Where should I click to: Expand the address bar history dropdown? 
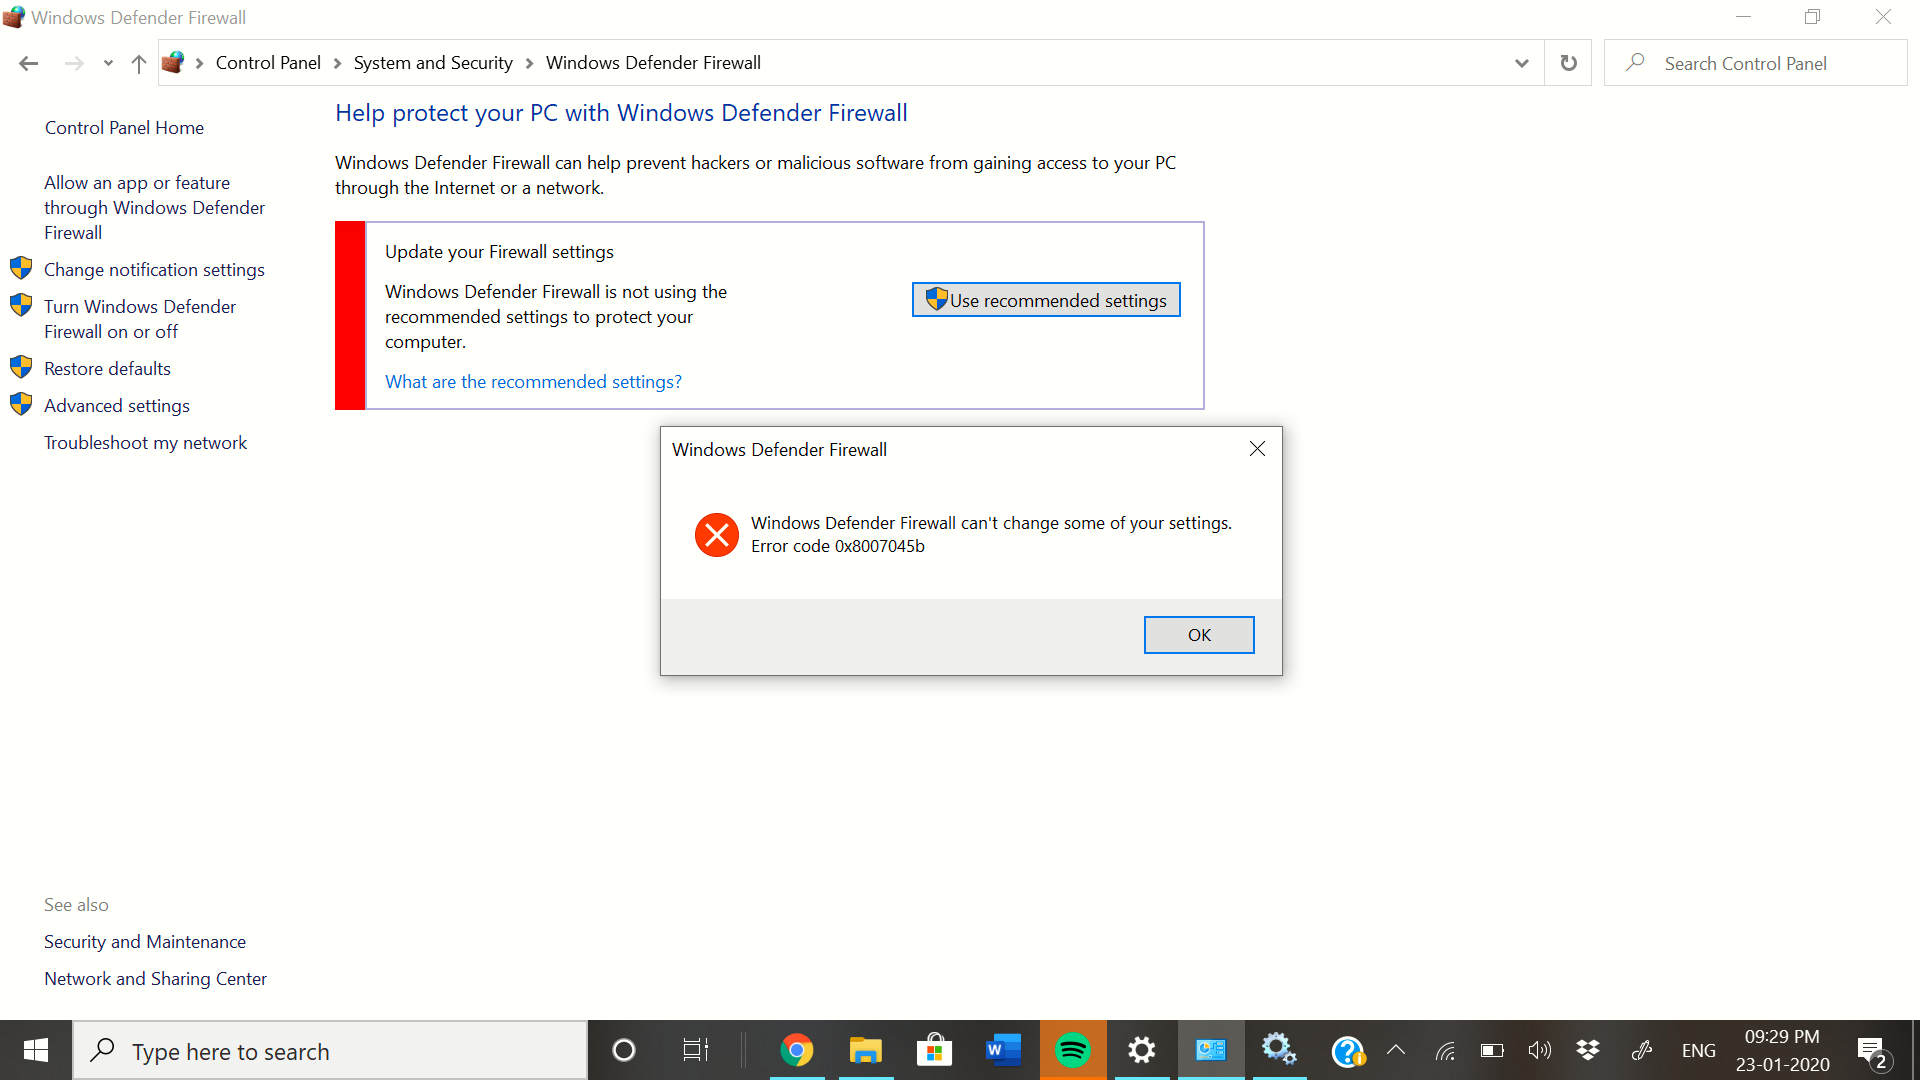(1521, 63)
